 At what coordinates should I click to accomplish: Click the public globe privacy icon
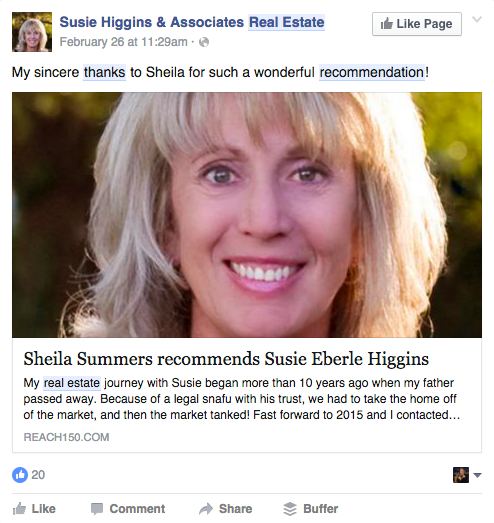204,42
